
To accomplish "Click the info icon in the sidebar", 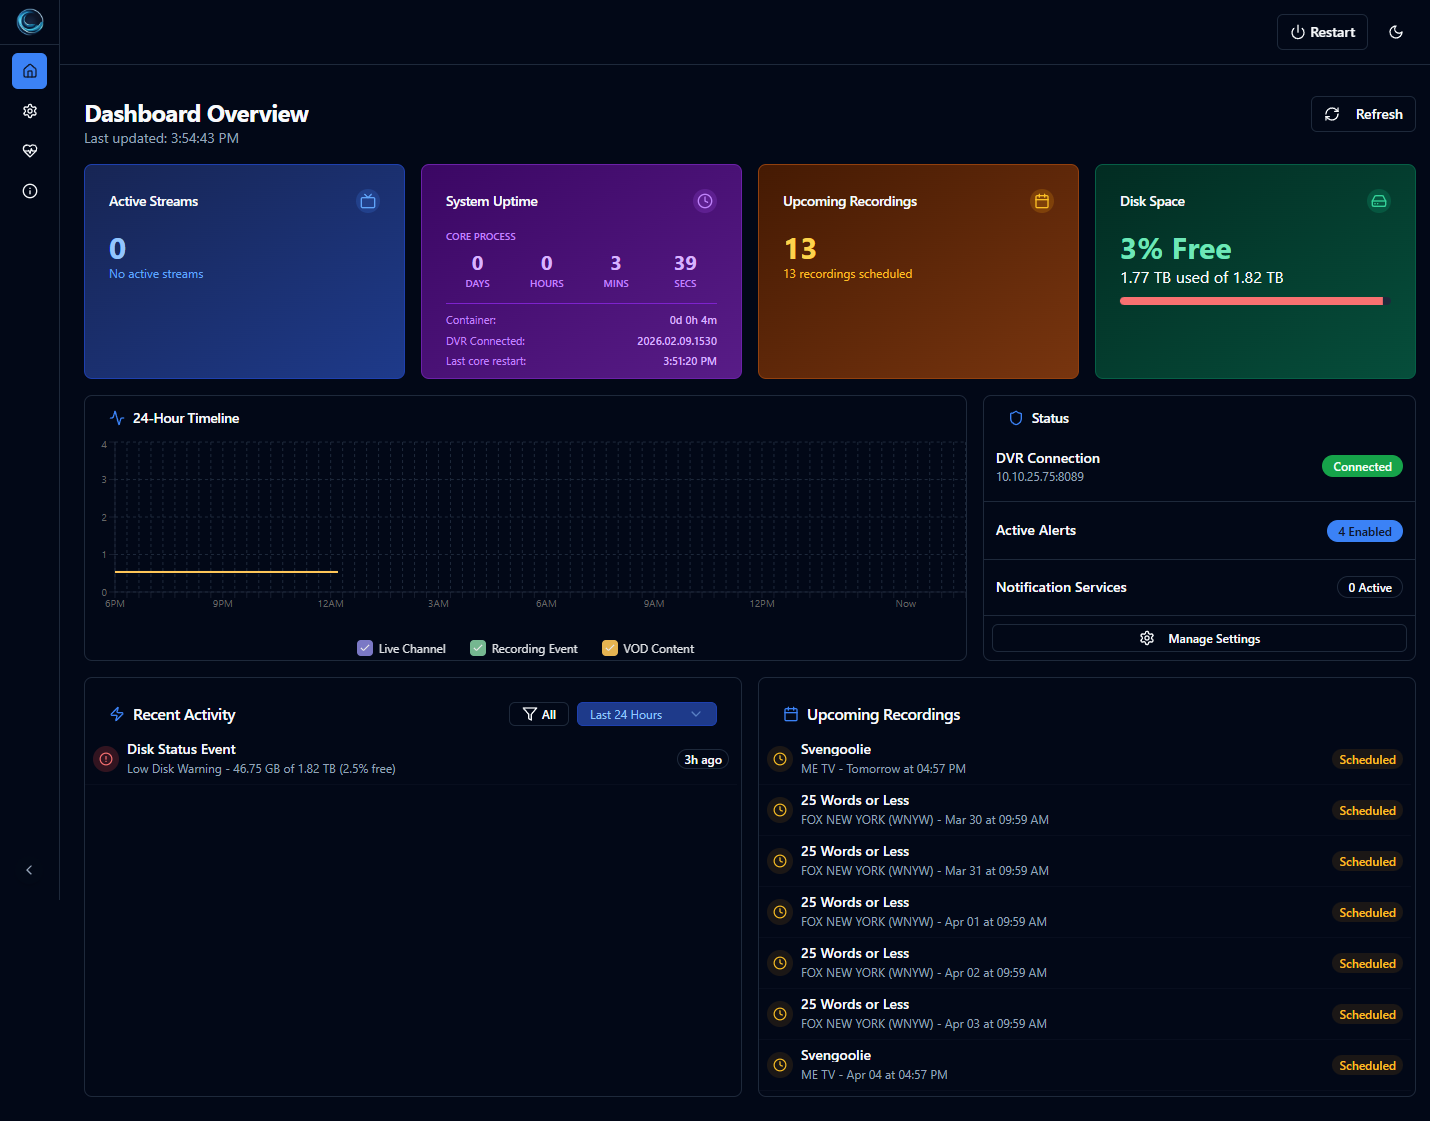I will click(x=29, y=190).
